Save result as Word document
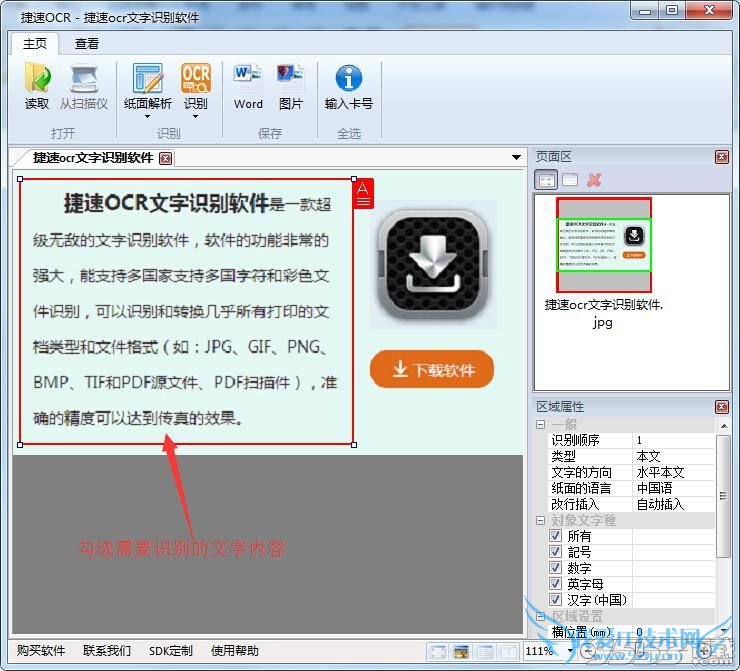This screenshot has height=671, width=740. click(248, 86)
